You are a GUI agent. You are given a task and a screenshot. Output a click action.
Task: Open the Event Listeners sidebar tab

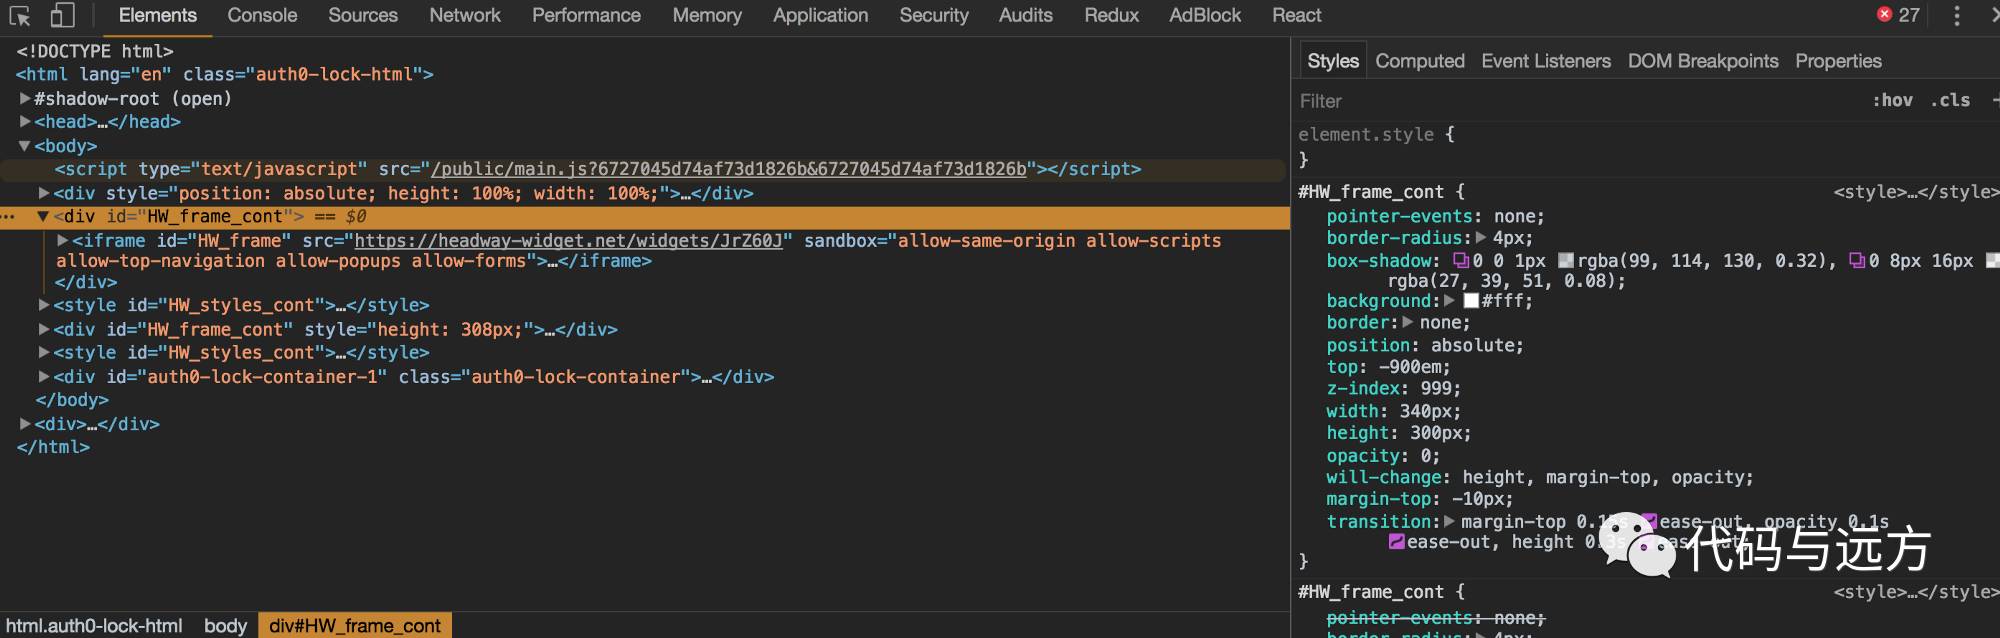(x=1546, y=61)
